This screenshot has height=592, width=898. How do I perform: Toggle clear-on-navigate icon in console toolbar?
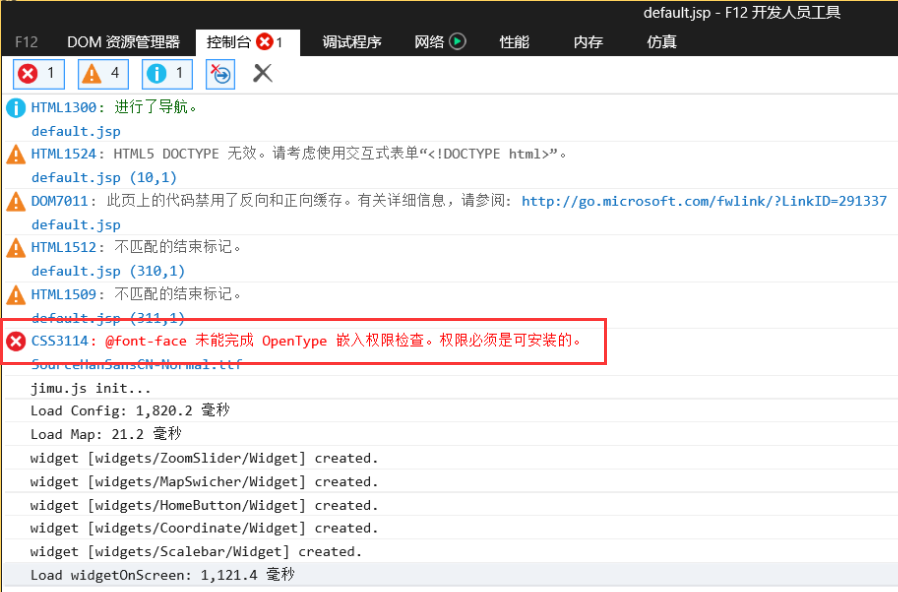coord(219,73)
